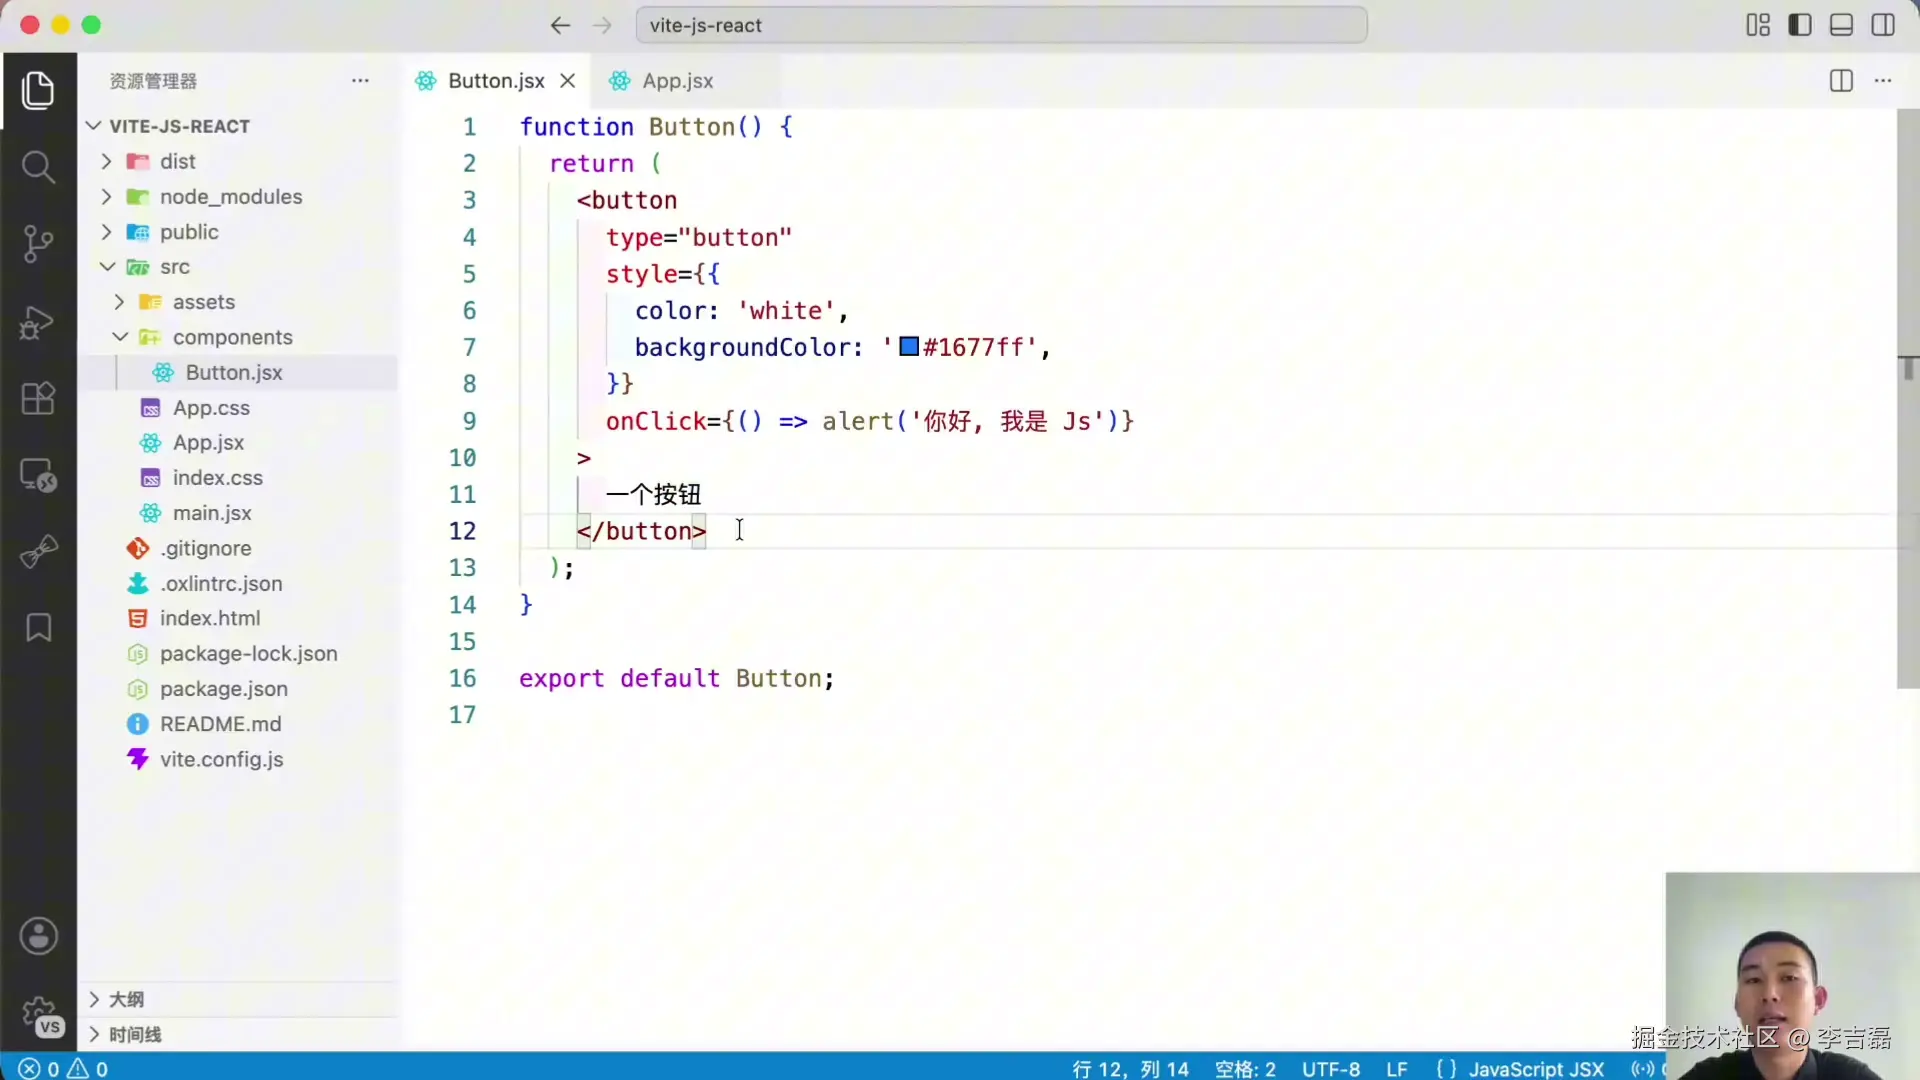The height and width of the screenshot is (1080, 1920).
Task: Open the Explorer view in activity bar
Action: 38,90
